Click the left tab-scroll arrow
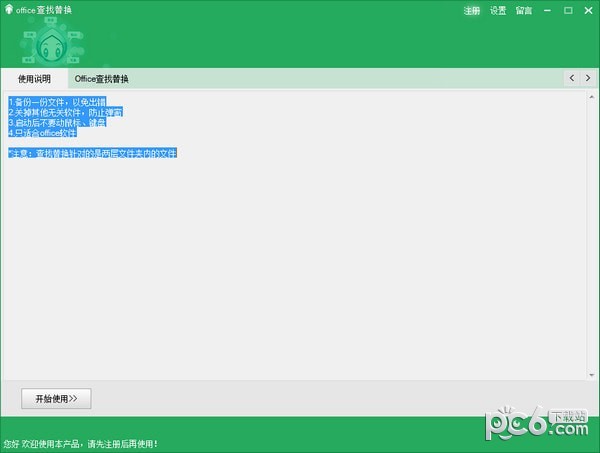The image size is (600, 453). click(572, 78)
